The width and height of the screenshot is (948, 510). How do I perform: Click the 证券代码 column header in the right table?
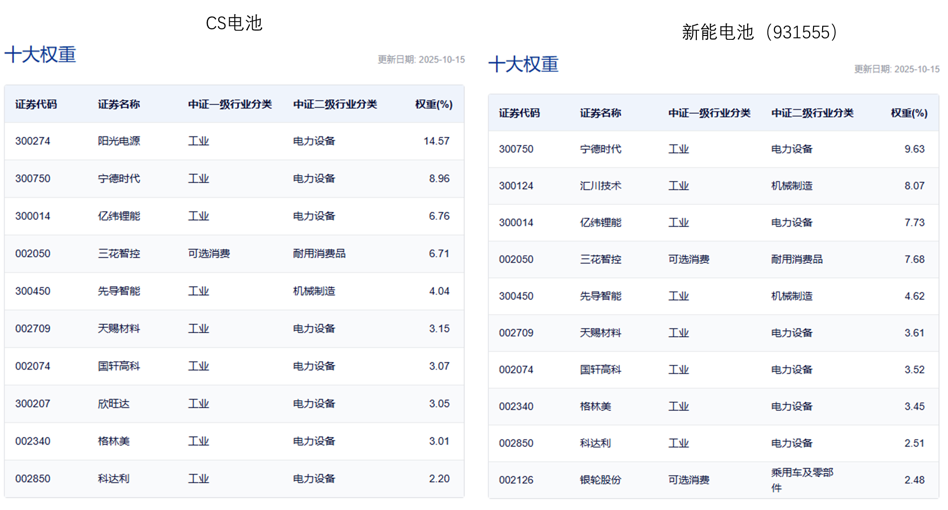[x=519, y=113]
